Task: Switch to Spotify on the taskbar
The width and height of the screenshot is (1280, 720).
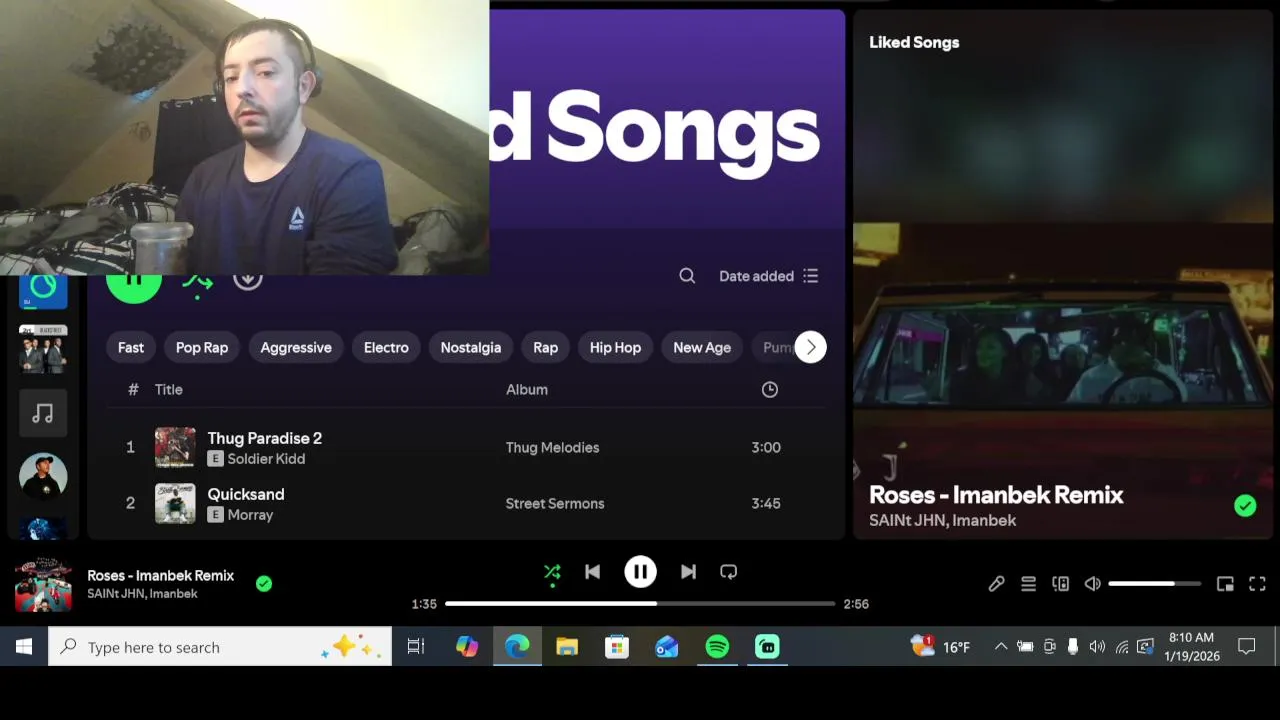Action: [x=717, y=647]
